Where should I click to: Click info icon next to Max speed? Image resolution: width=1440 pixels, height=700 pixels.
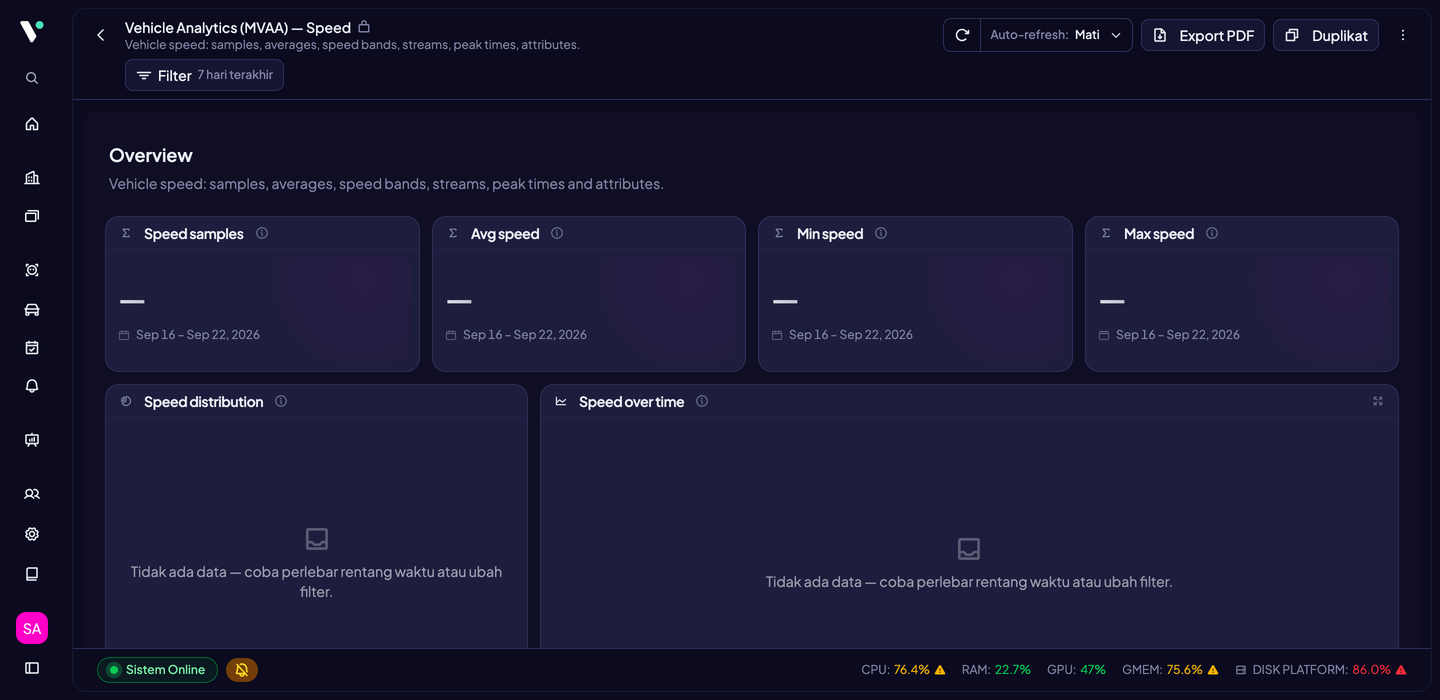pyautogui.click(x=1212, y=233)
